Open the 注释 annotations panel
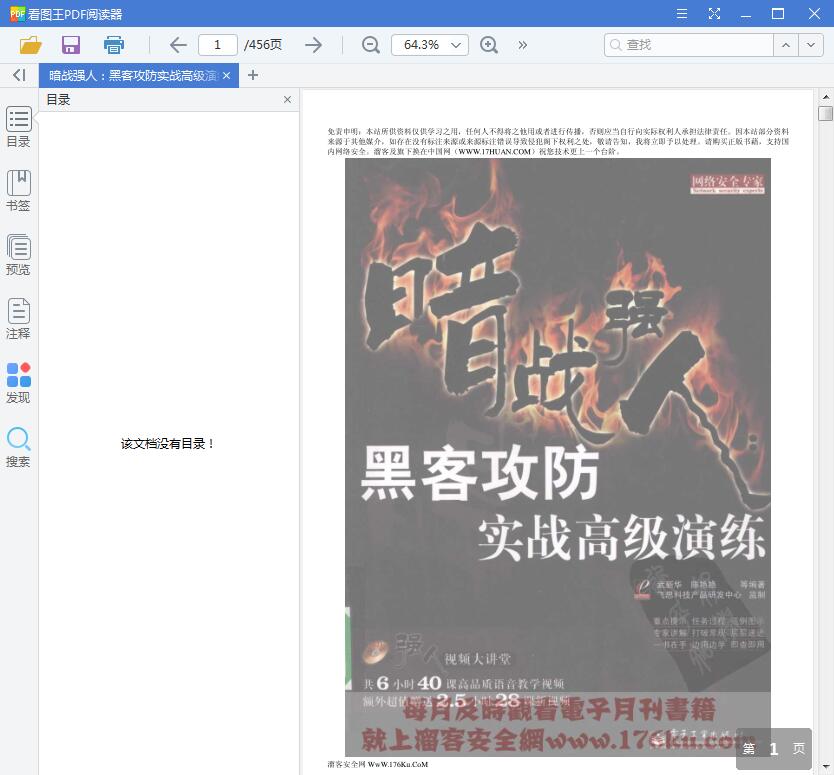The height and width of the screenshot is (775, 834). 19,319
